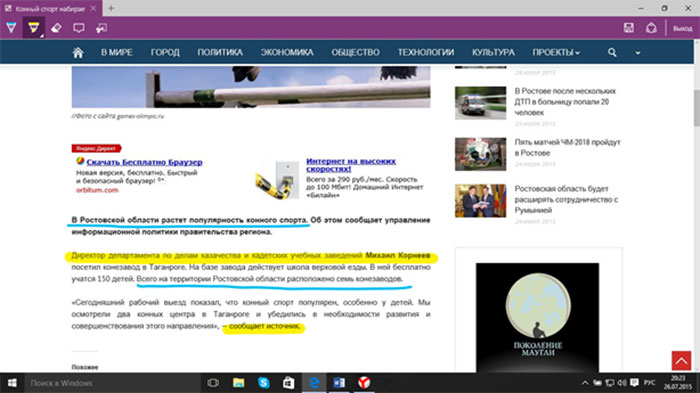Open ambulance news thumbnail in sidebar
Screen dimensions: 700x393
point(480,103)
